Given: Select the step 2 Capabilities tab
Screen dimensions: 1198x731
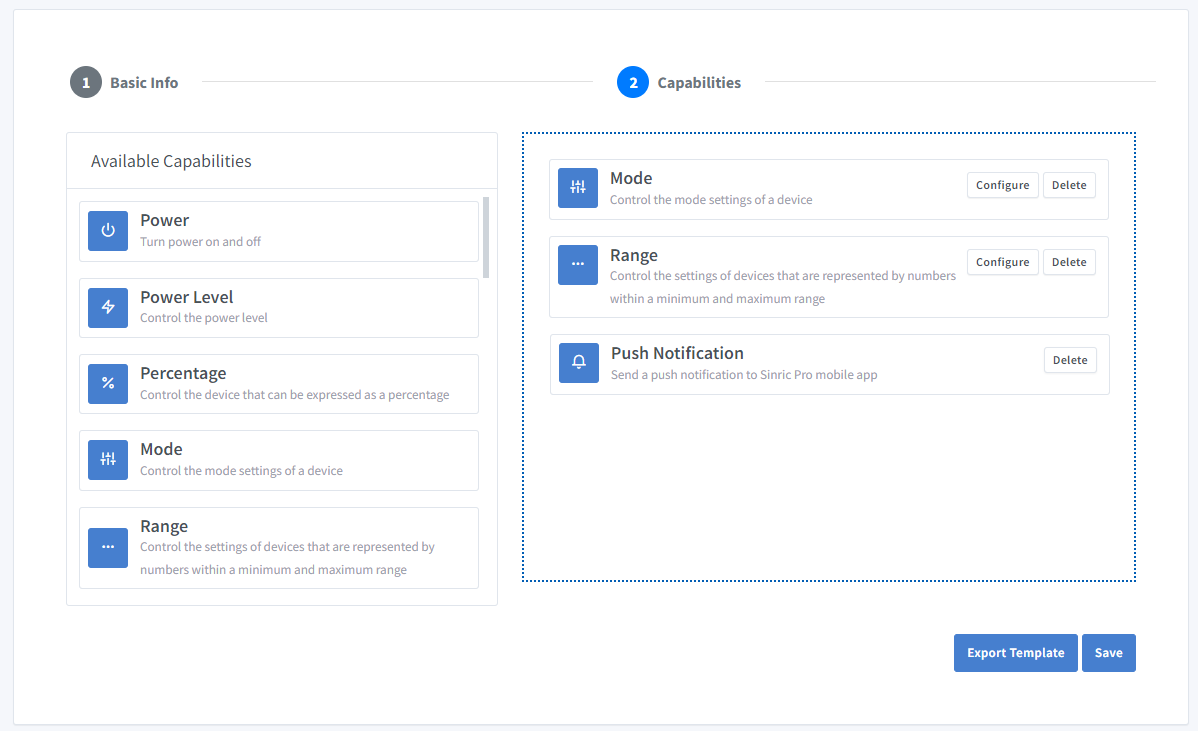Looking at the screenshot, I should (679, 82).
